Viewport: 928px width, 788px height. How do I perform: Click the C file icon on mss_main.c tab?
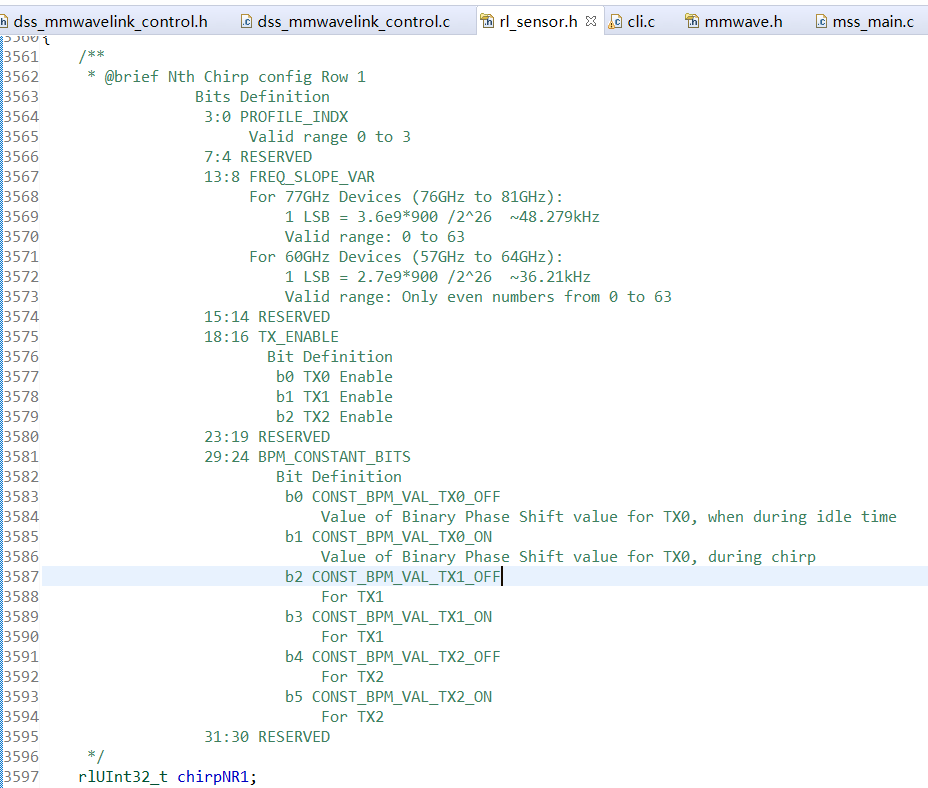821,22
